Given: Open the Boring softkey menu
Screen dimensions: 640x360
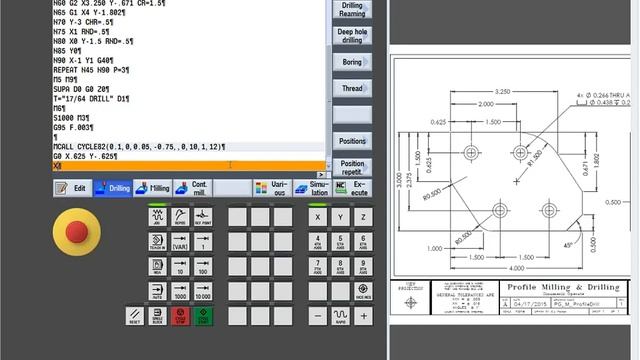Looking at the screenshot, I should [352, 62].
